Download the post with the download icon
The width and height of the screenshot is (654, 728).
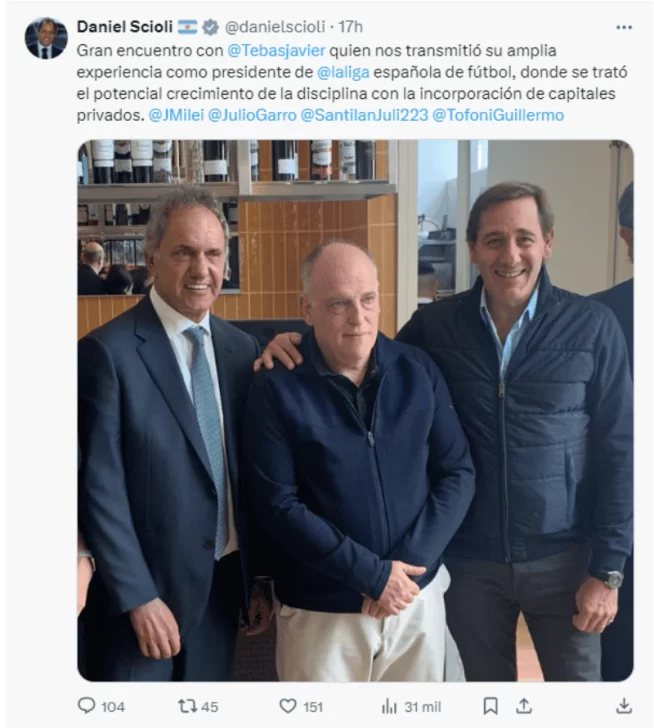pos(624,706)
